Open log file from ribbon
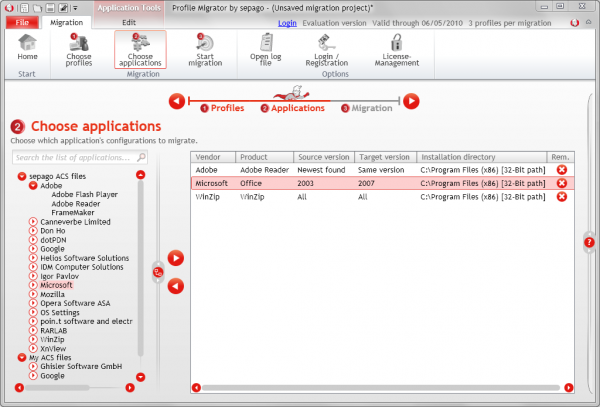 click(x=266, y=50)
